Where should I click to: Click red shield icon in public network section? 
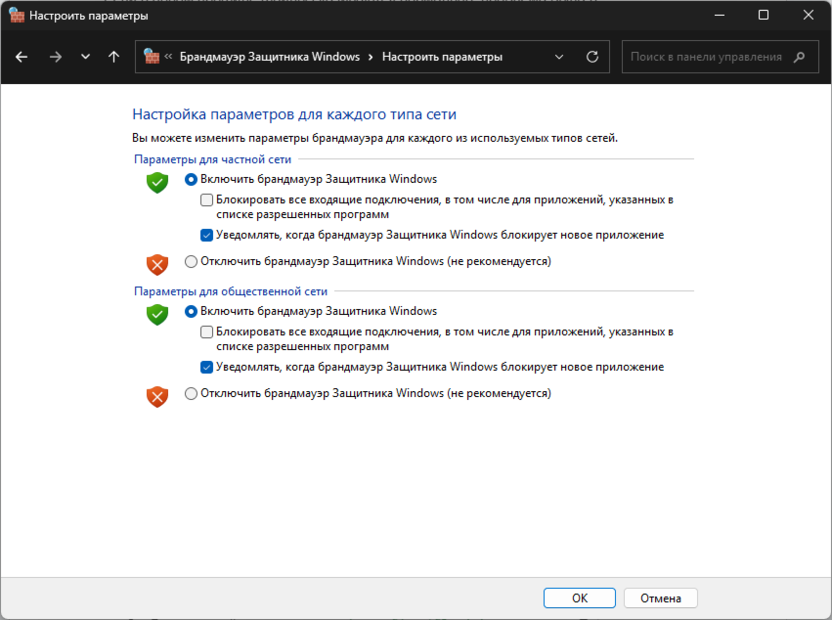[157, 397]
